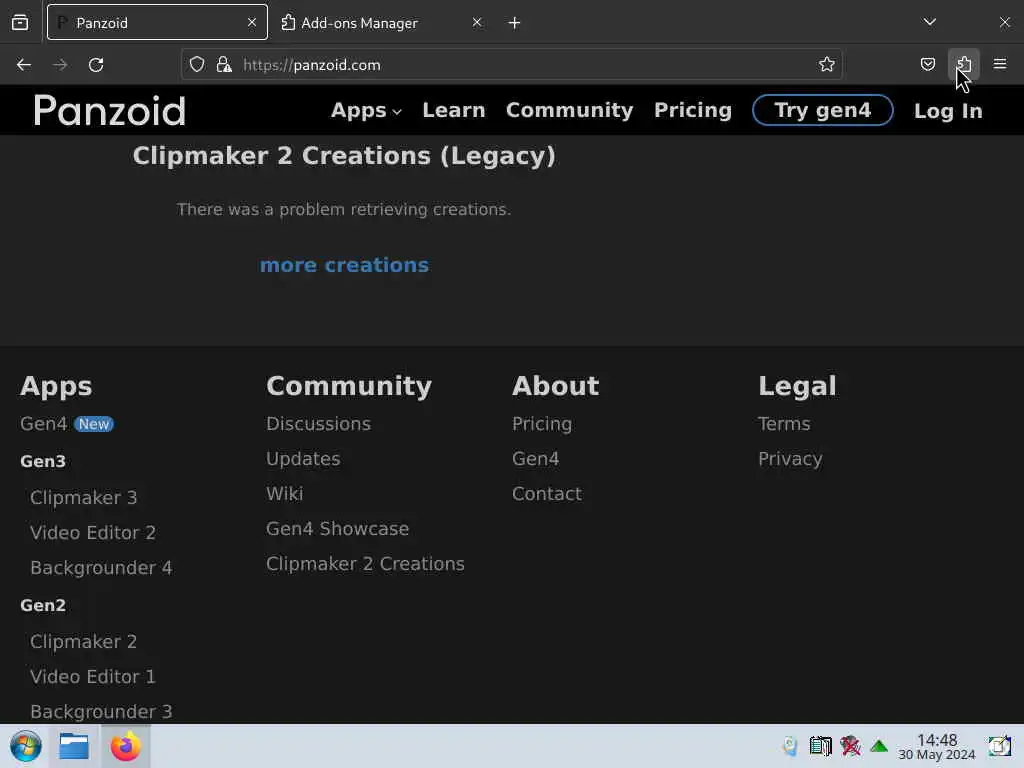Open Gen4 in footer Apps list
The width and height of the screenshot is (1024, 768).
click(44, 424)
